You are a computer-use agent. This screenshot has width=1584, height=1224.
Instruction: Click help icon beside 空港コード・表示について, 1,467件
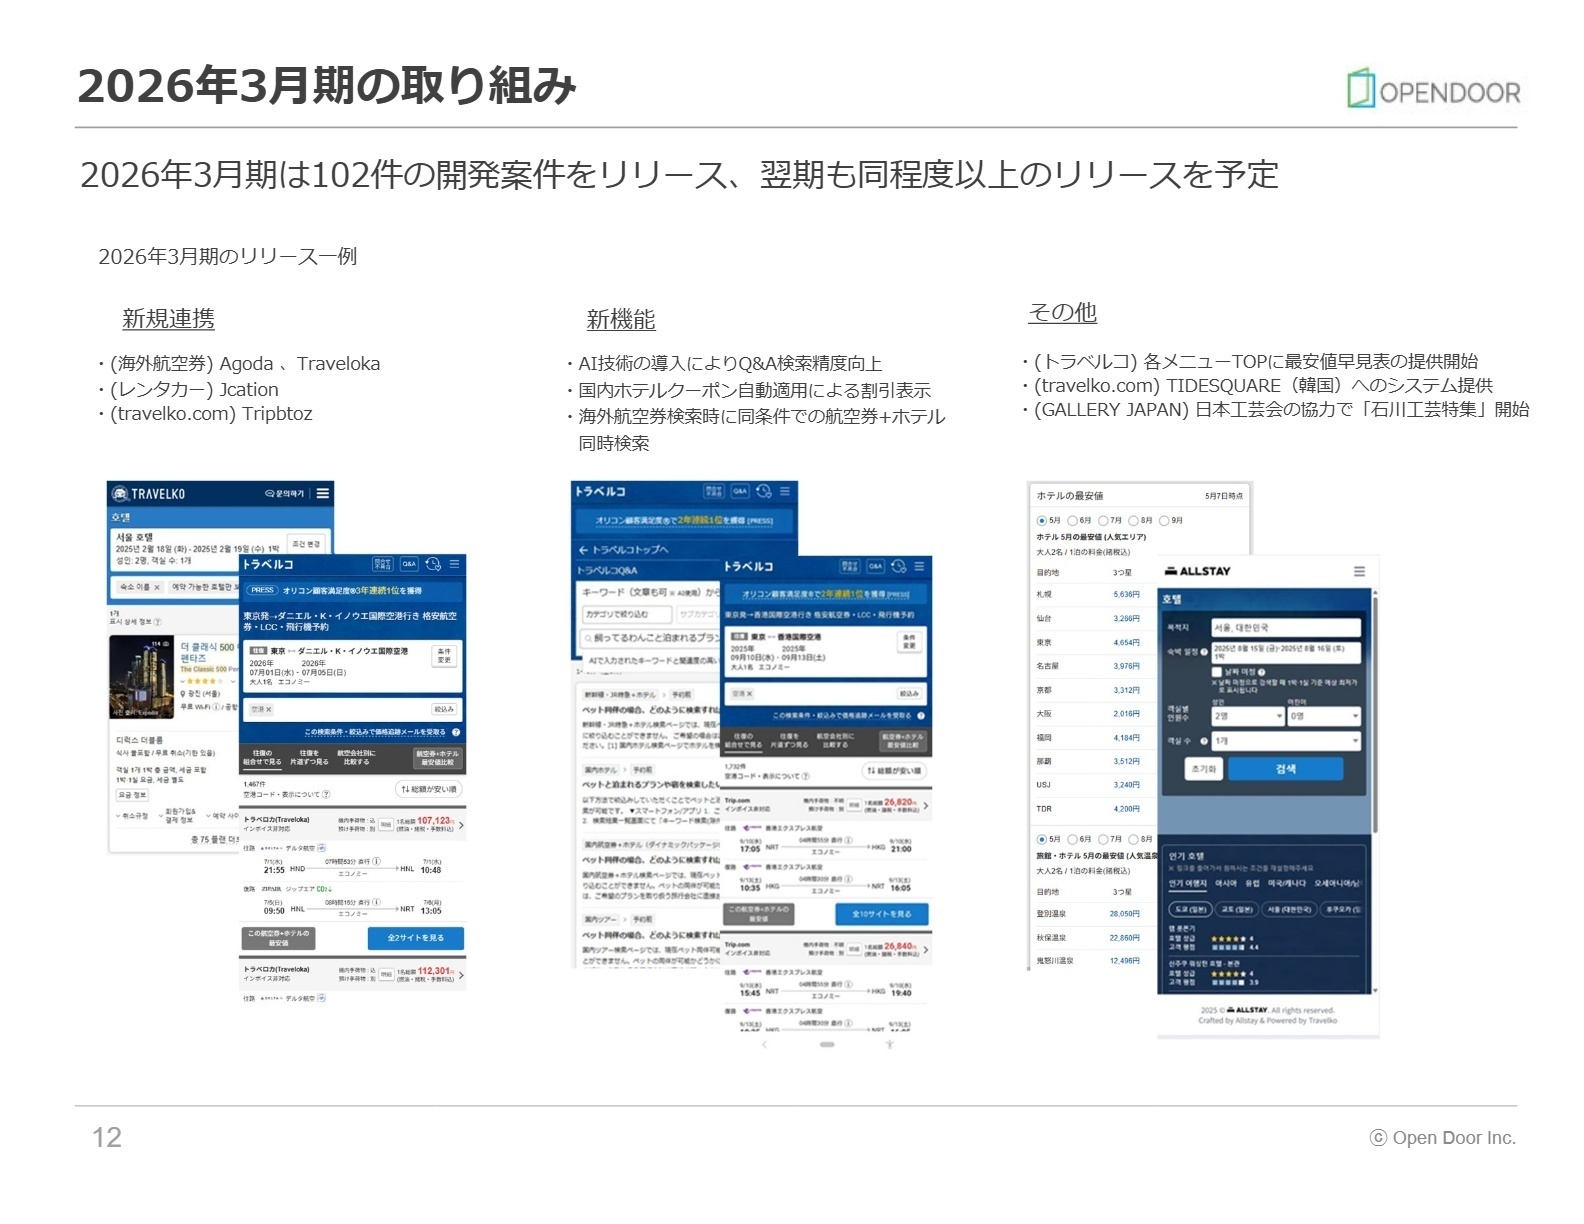click(326, 794)
